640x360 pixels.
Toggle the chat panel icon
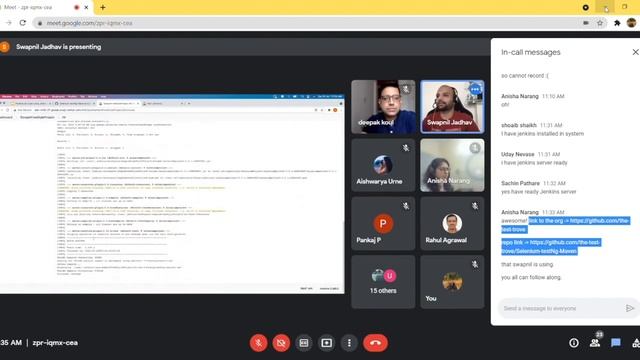[x=616, y=343]
